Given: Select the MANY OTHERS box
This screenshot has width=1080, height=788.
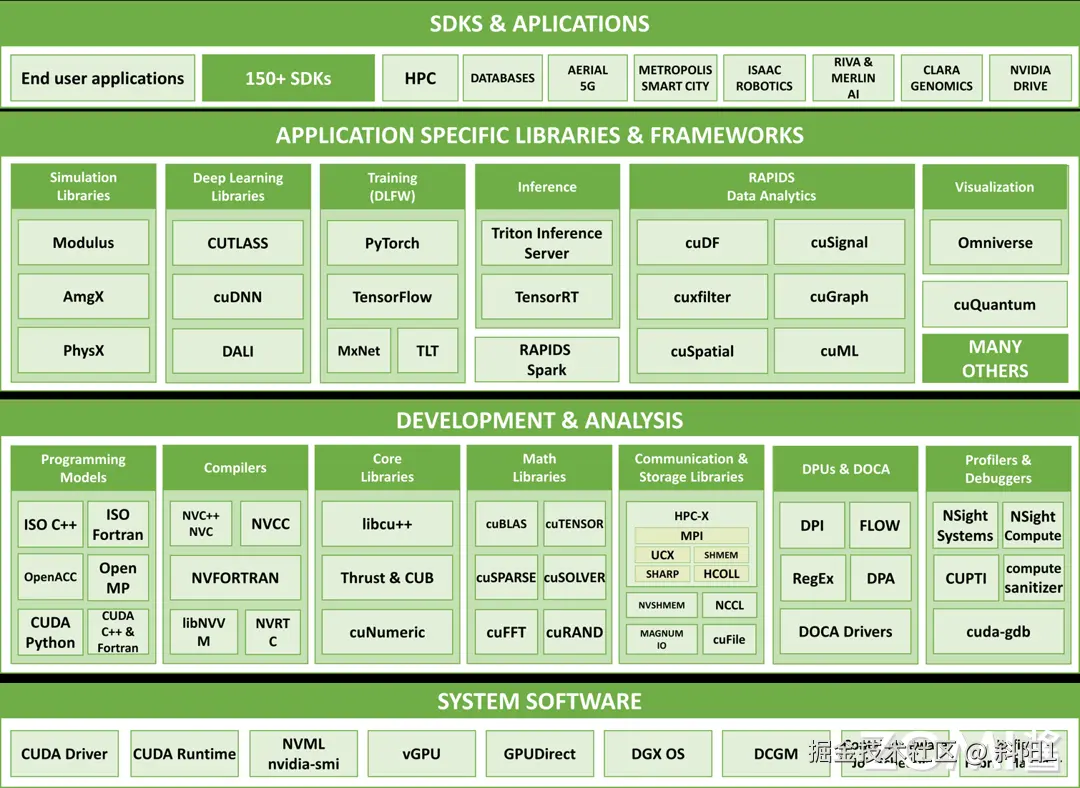Looking at the screenshot, I should (x=995, y=358).
